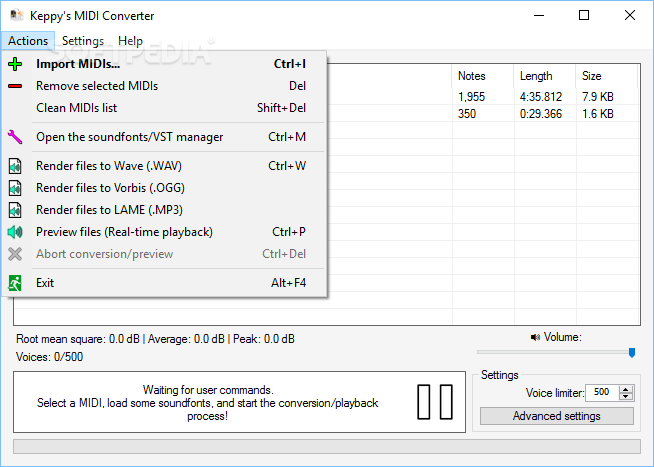The height and width of the screenshot is (467, 654).
Task: Select Render files to Vorbis (.OGG)
Action: pos(165,188)
